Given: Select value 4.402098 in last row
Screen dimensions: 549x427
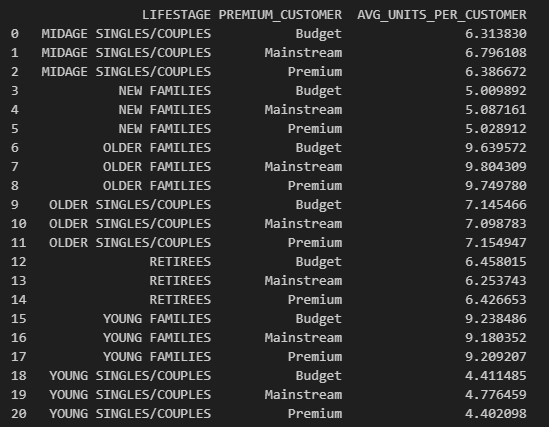Looking at the screenshot, I should 496,414.
